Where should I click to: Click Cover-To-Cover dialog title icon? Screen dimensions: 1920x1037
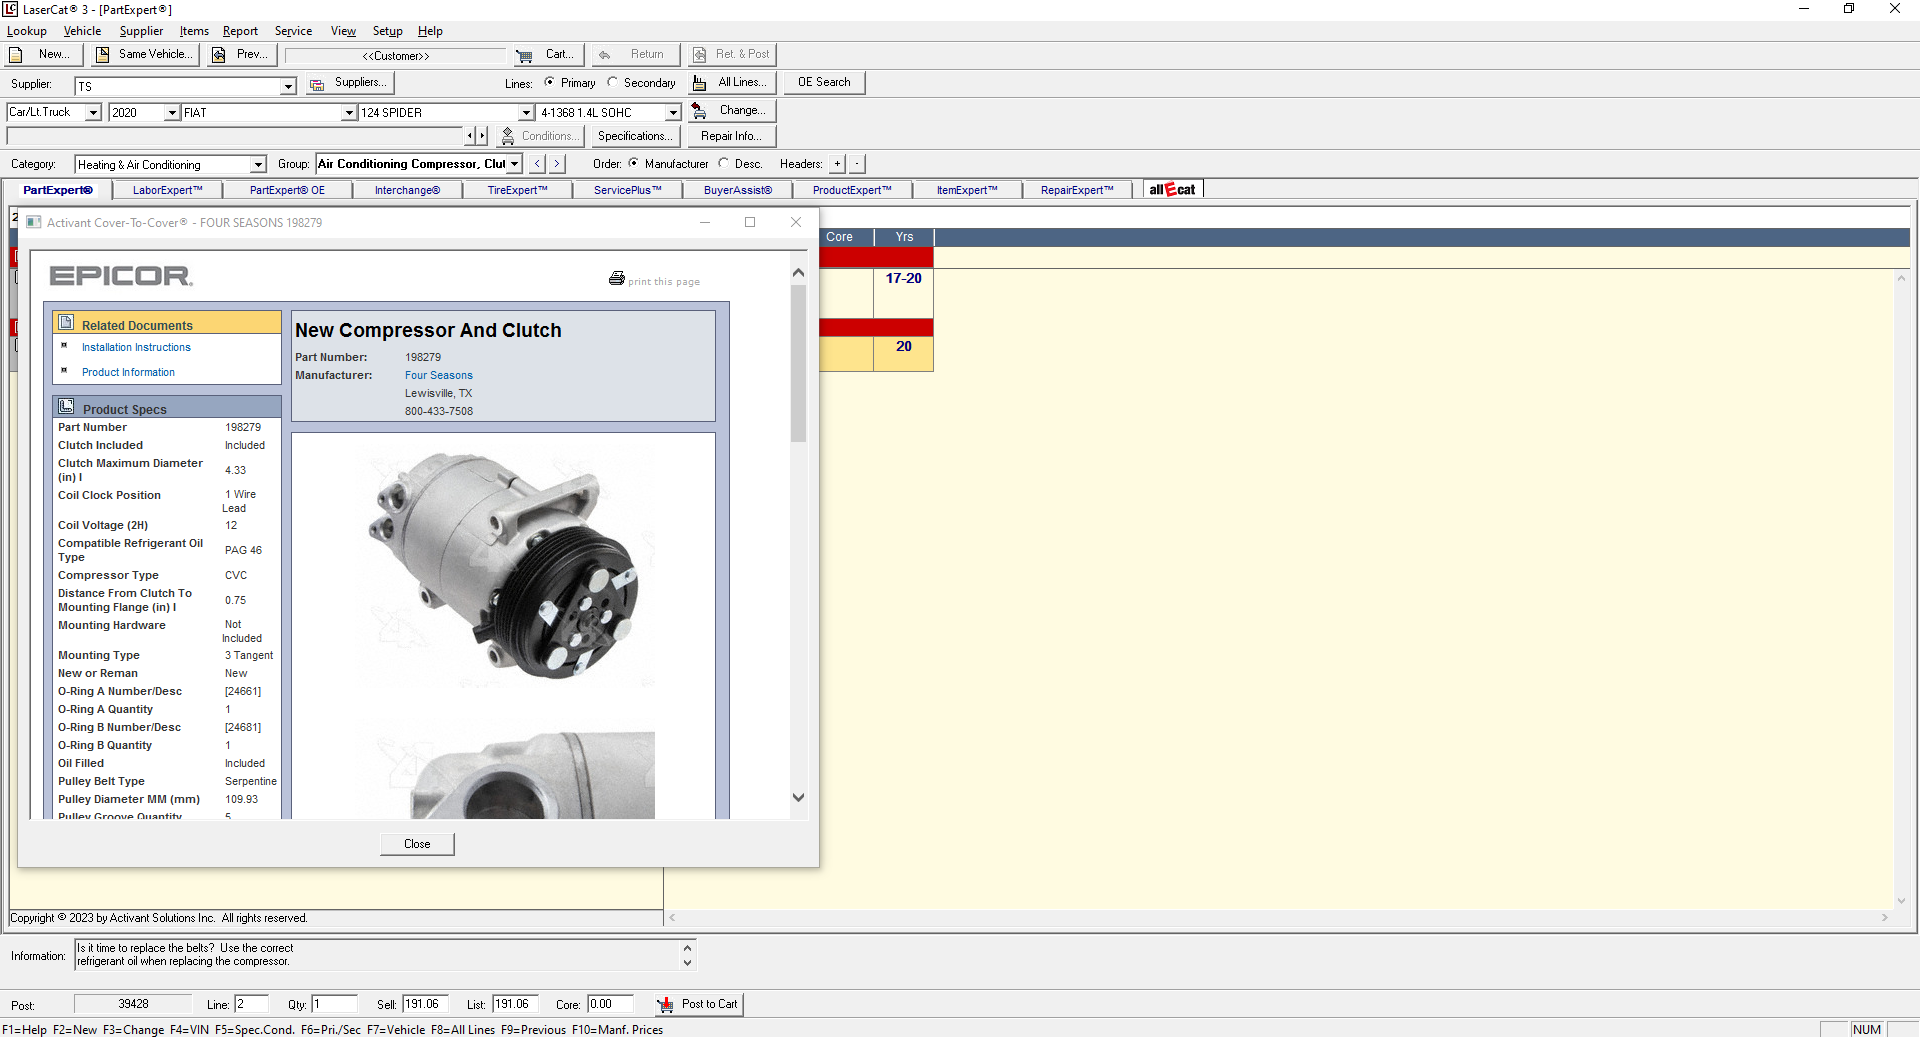pyautogui.click(x=34, y=222)
